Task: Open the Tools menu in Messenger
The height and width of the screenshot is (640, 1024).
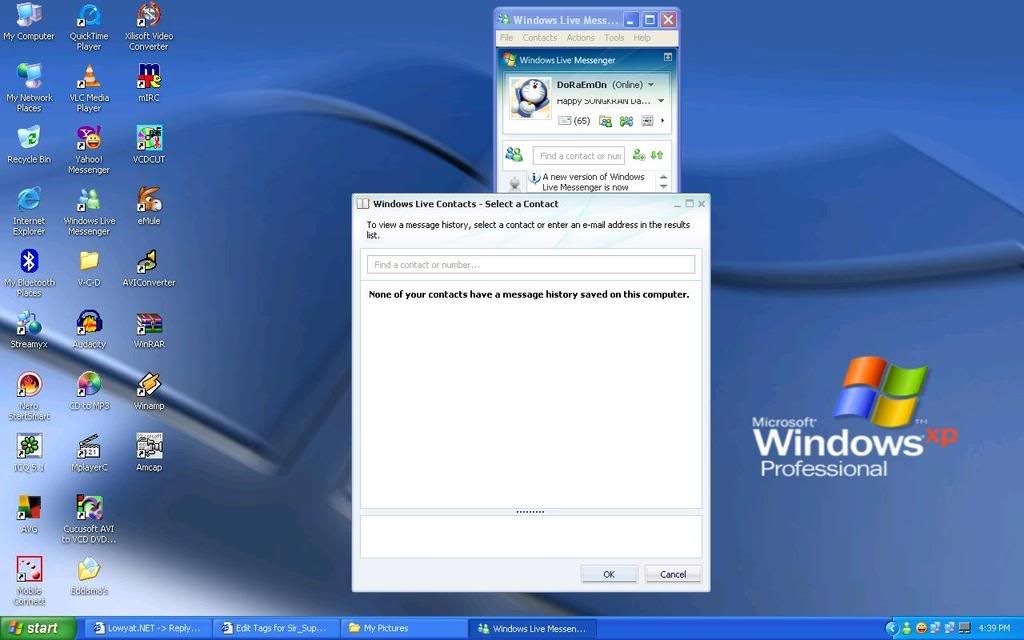Action: [613, 37]
